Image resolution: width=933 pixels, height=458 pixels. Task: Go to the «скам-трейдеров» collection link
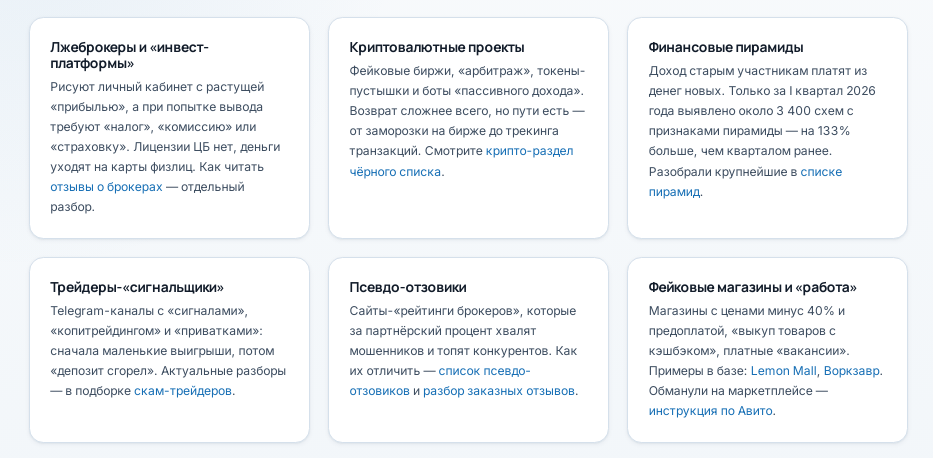point(183,391)
